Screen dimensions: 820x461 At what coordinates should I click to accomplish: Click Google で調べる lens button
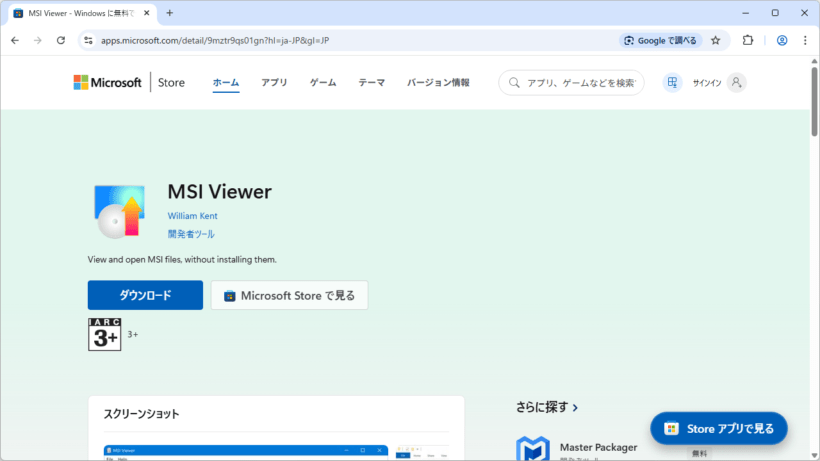pos(660,40)
